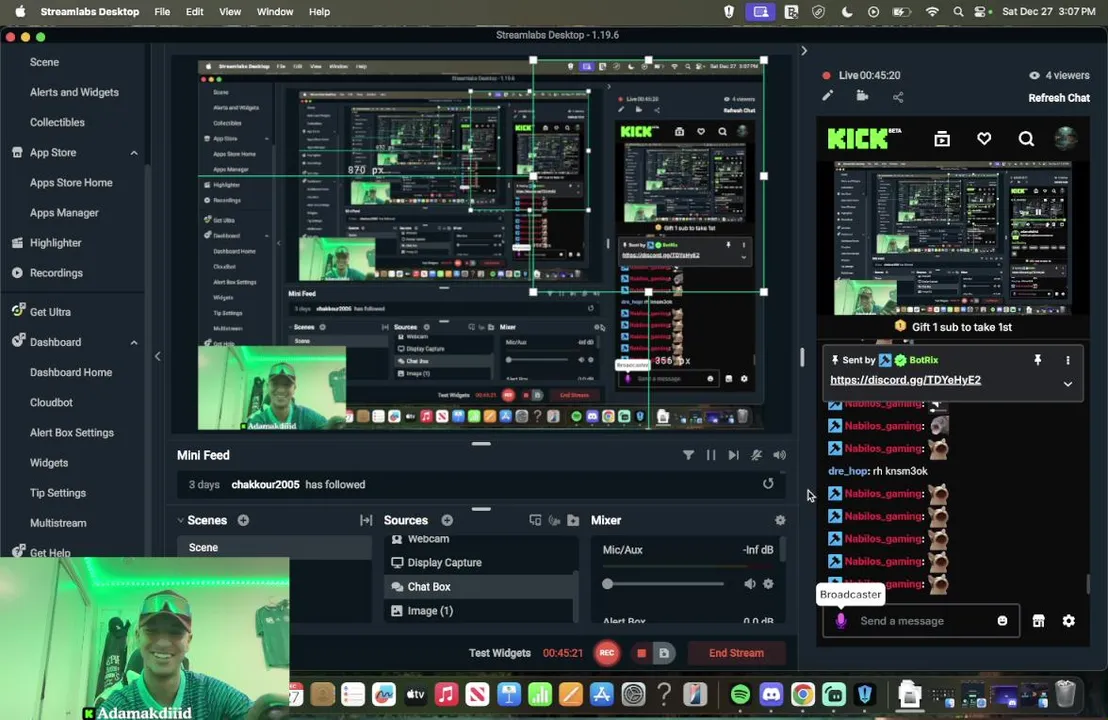Toggle the Mini Feed alert mute bell

(x=756, y=455)
